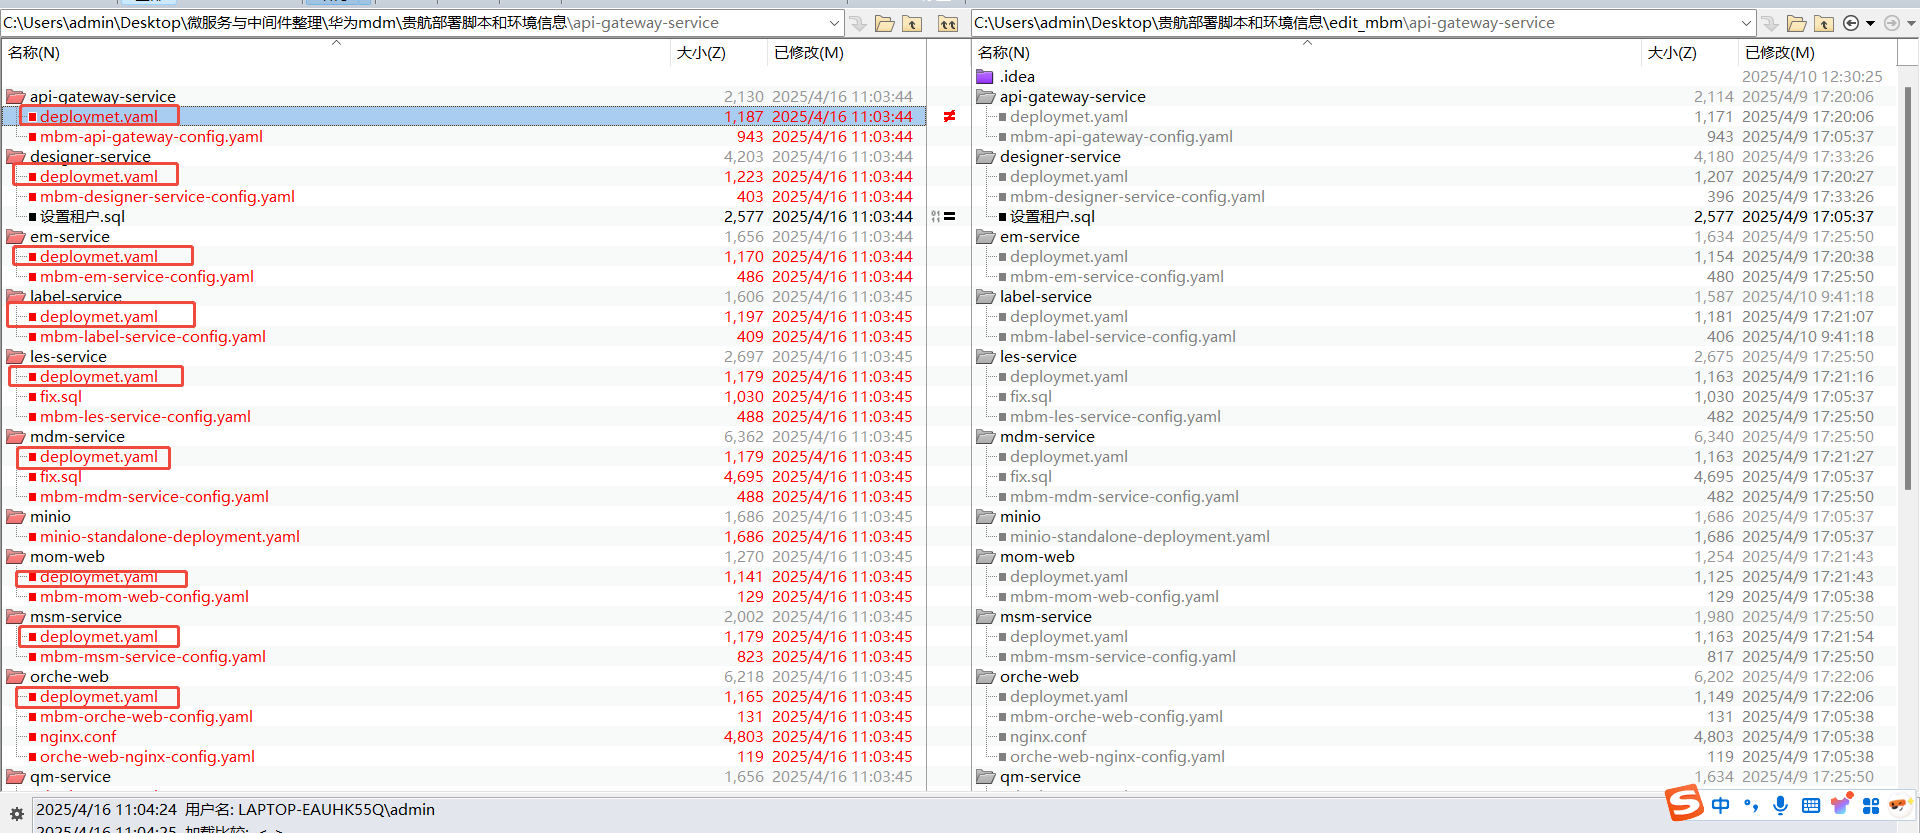The width and height of the screenshot is (1920, 833).
Task: Browse for folder in right pane toolbar
Action: coord(1796,23)
